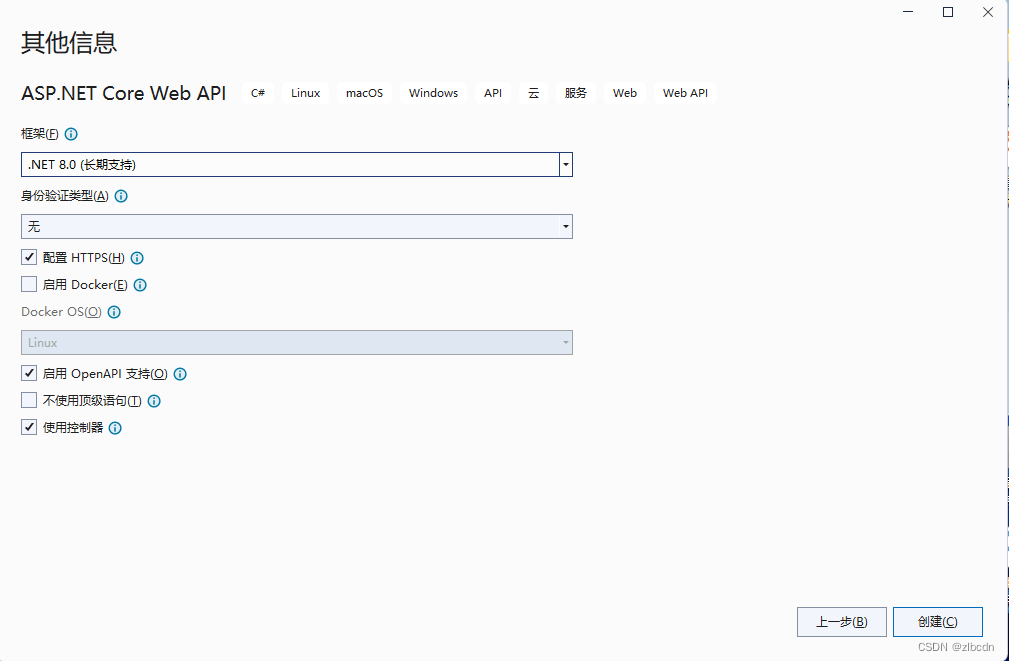
Task: Click the info icon next to 身份验证类型(A)
Action: point(121,196)
